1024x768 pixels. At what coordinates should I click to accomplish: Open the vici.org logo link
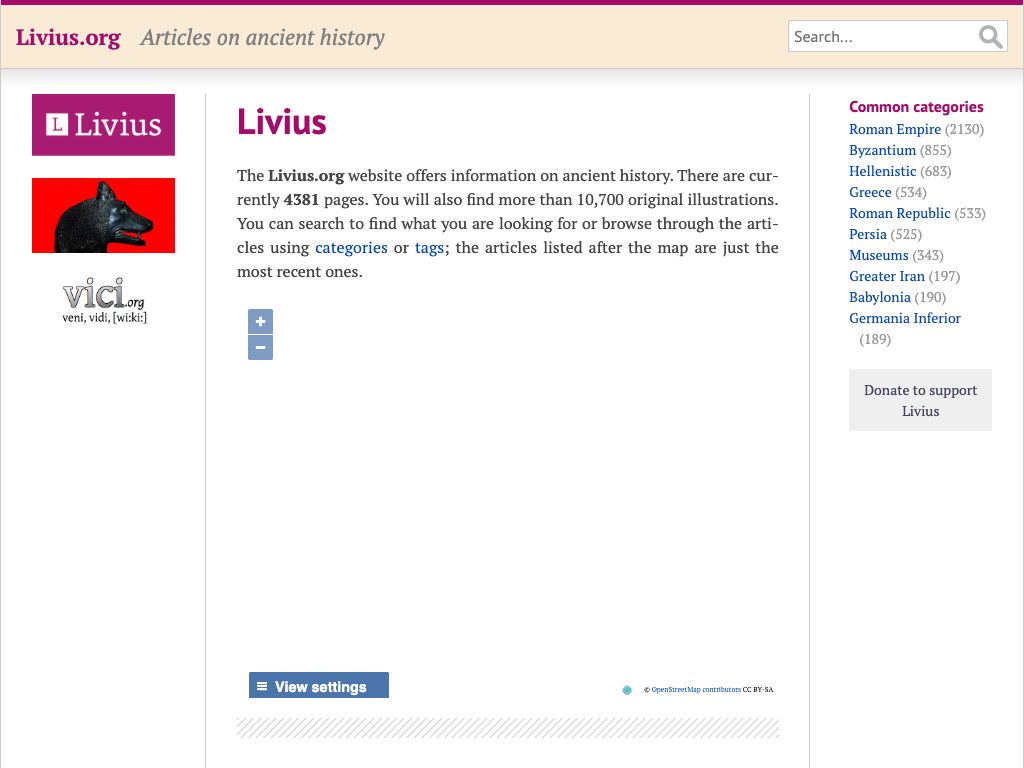pyautogui.click(x=103, y=301)
